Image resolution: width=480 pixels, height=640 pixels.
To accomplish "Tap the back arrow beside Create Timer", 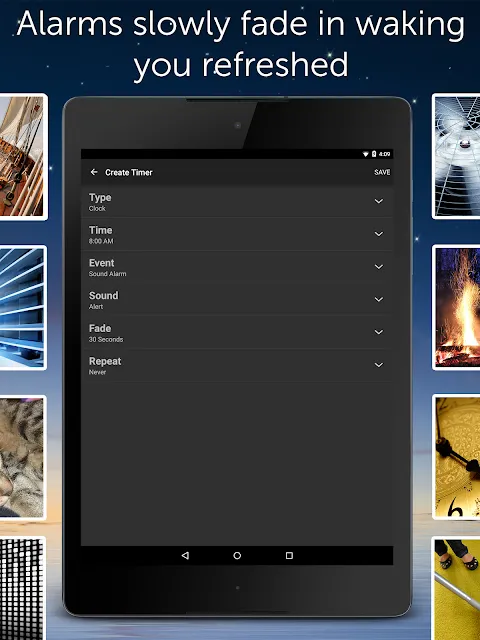I will (x=94, y=172).
